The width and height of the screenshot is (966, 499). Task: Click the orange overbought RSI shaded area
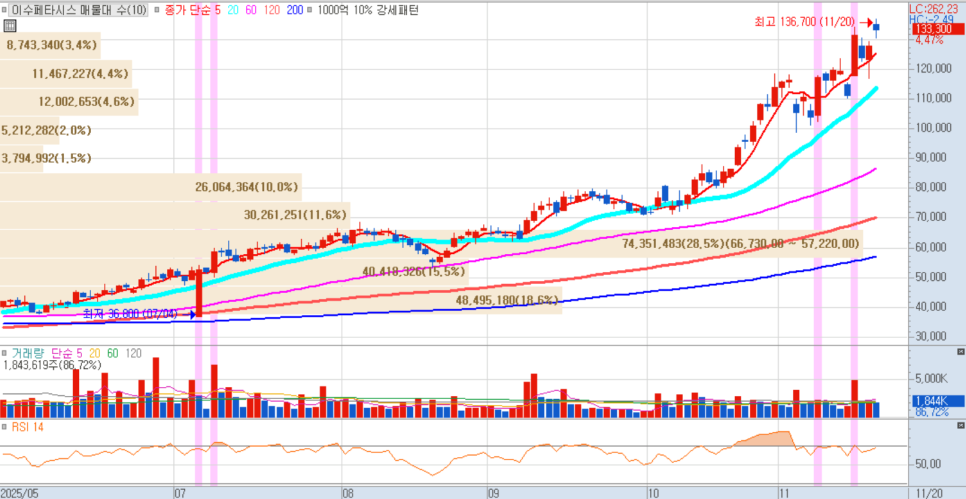(x=764, y=439)
